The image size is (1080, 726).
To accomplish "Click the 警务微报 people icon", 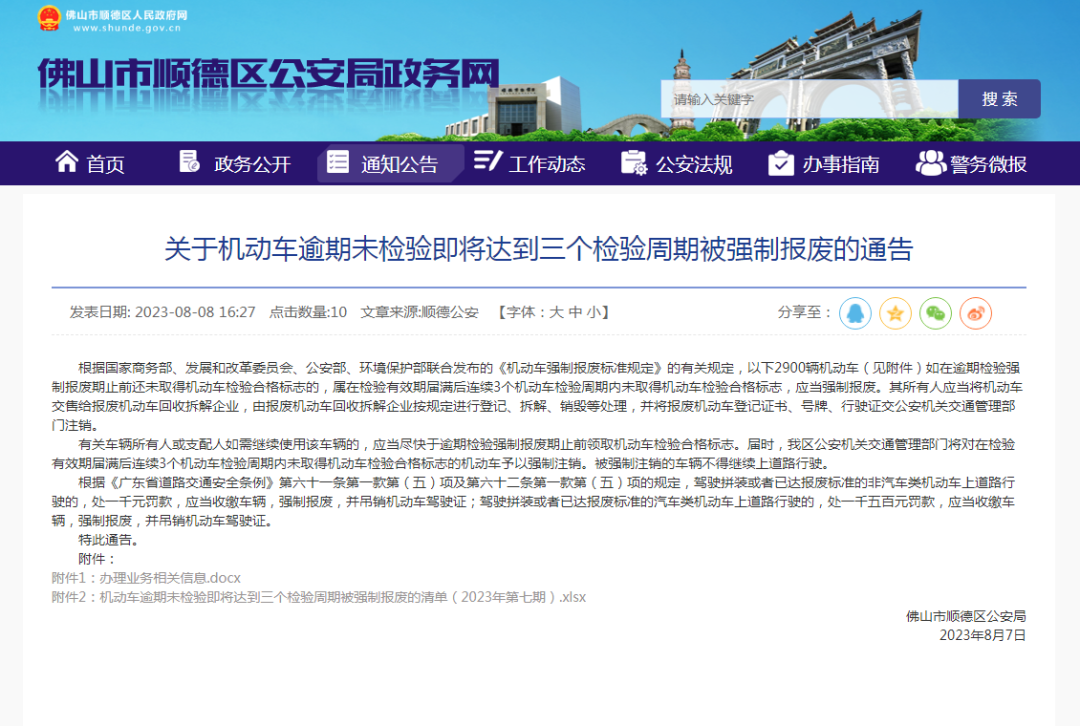I will pyautogui.click(x=930, y=162).
